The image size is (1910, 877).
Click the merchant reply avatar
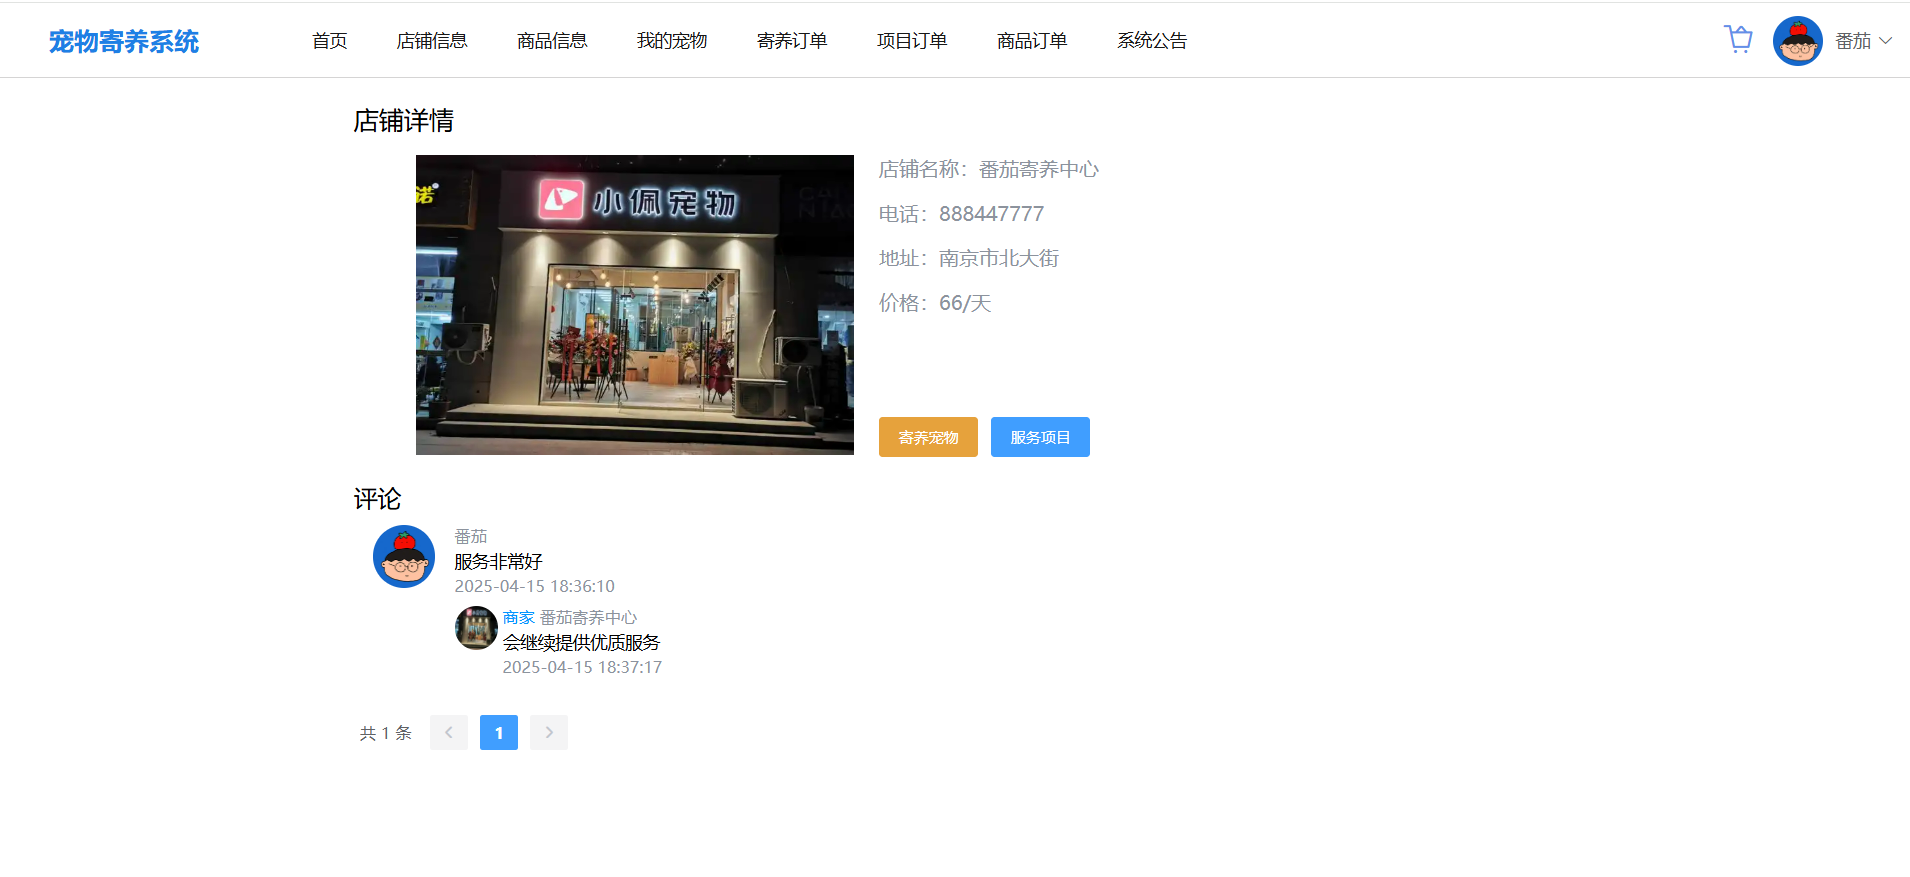point(476,628)
